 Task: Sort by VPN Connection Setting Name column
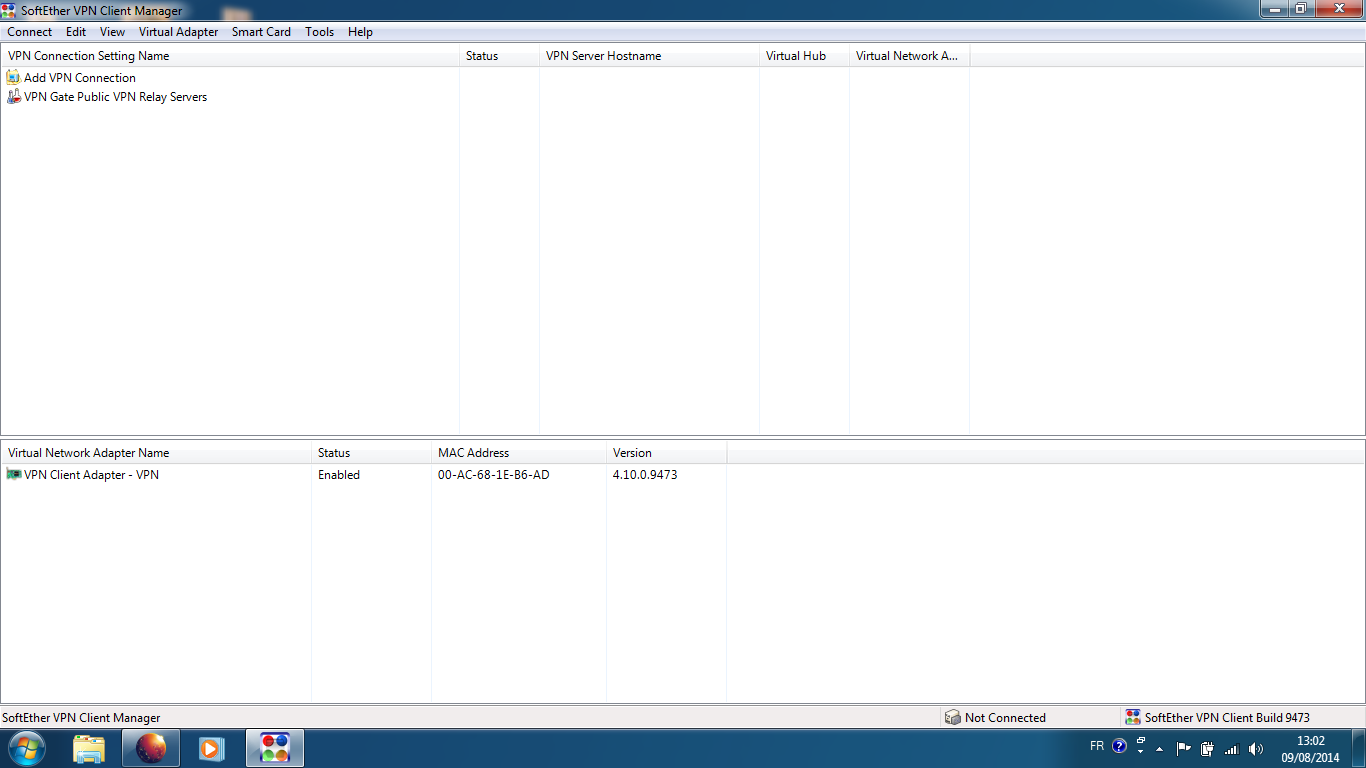(230, 56)
